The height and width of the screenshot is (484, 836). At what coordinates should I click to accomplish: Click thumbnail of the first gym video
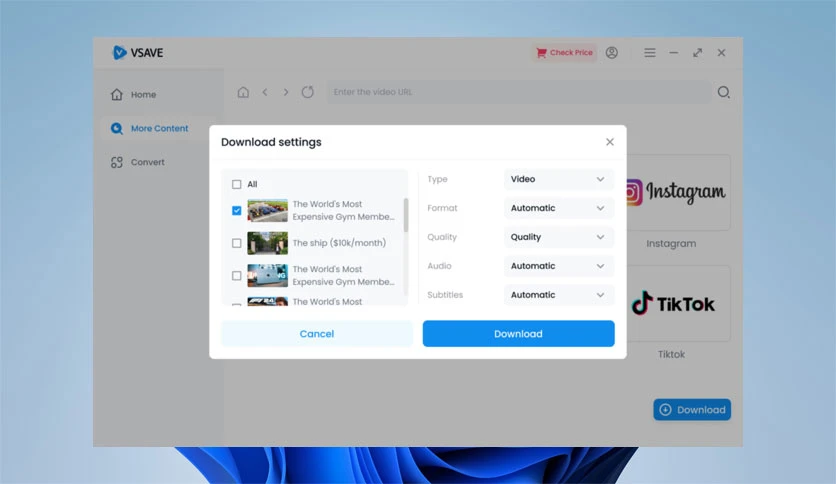coord(268,211)
